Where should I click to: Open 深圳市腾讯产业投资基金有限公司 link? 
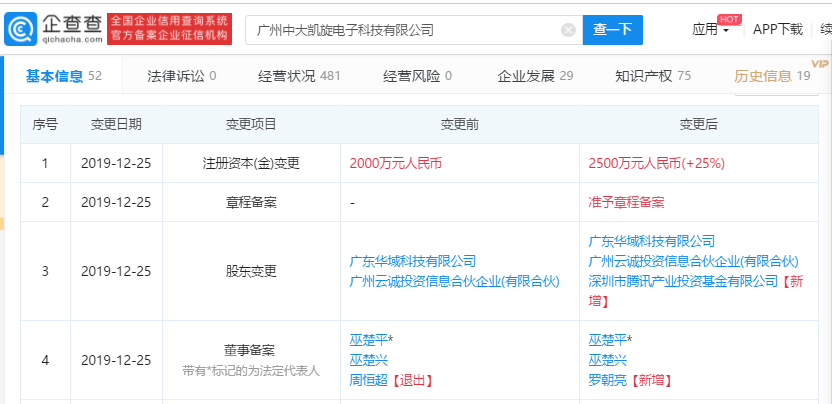coord(683,281)
